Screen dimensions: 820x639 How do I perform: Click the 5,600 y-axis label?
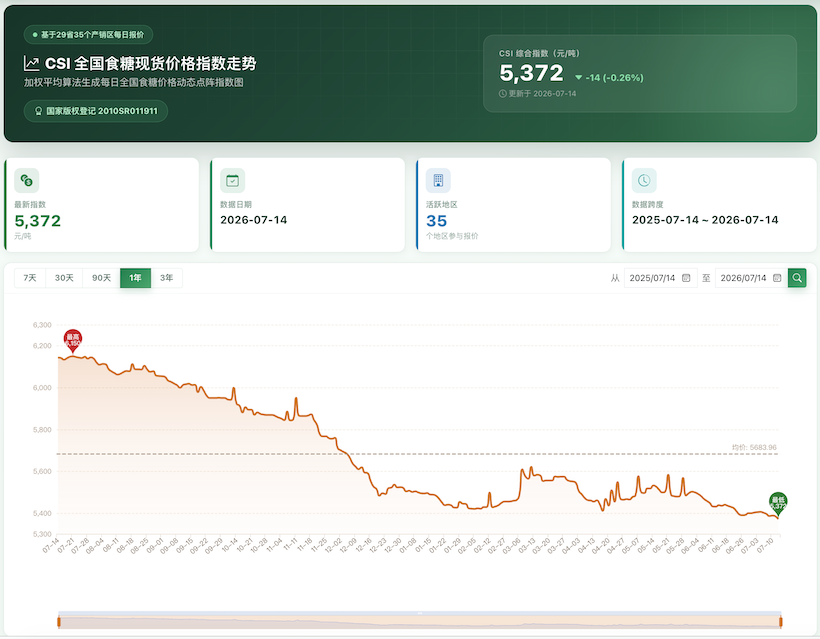point(42,472)
